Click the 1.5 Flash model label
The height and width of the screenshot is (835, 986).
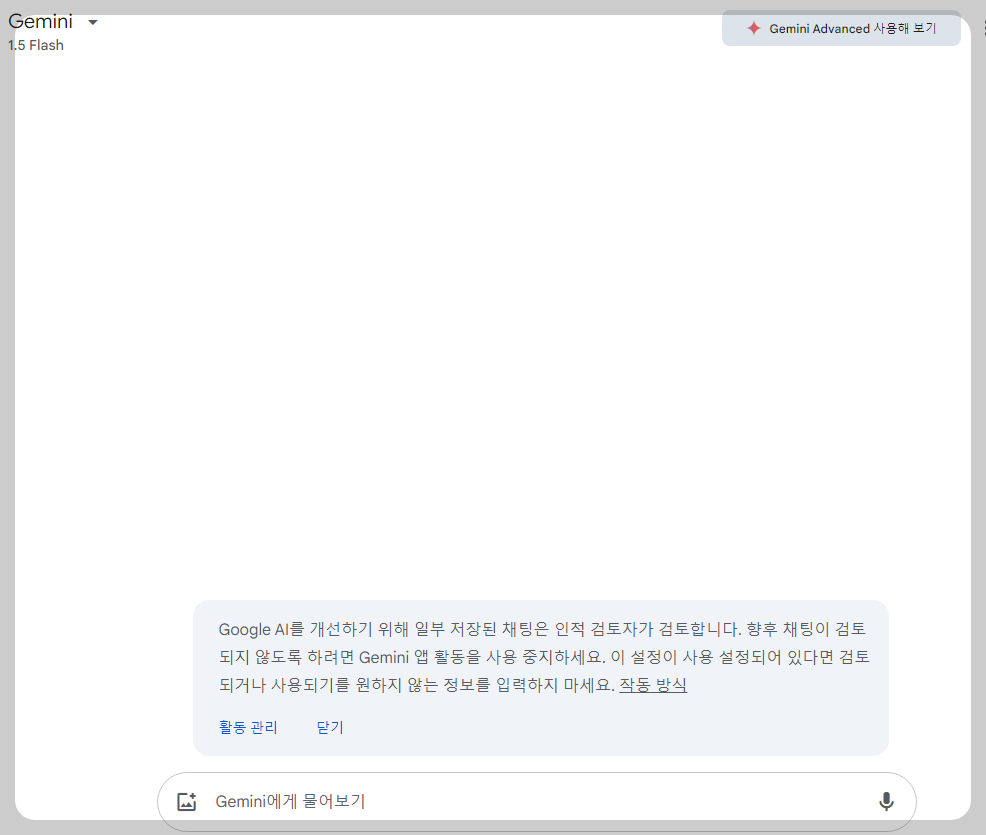(36, 45)
